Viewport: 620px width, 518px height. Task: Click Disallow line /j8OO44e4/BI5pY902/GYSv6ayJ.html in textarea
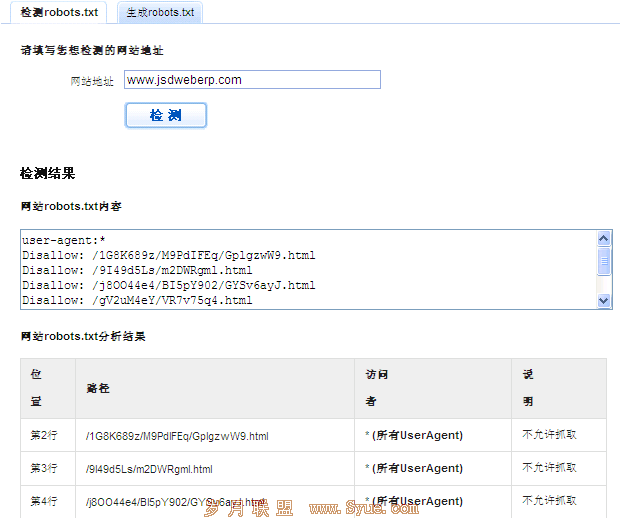[x=169, y=285]
